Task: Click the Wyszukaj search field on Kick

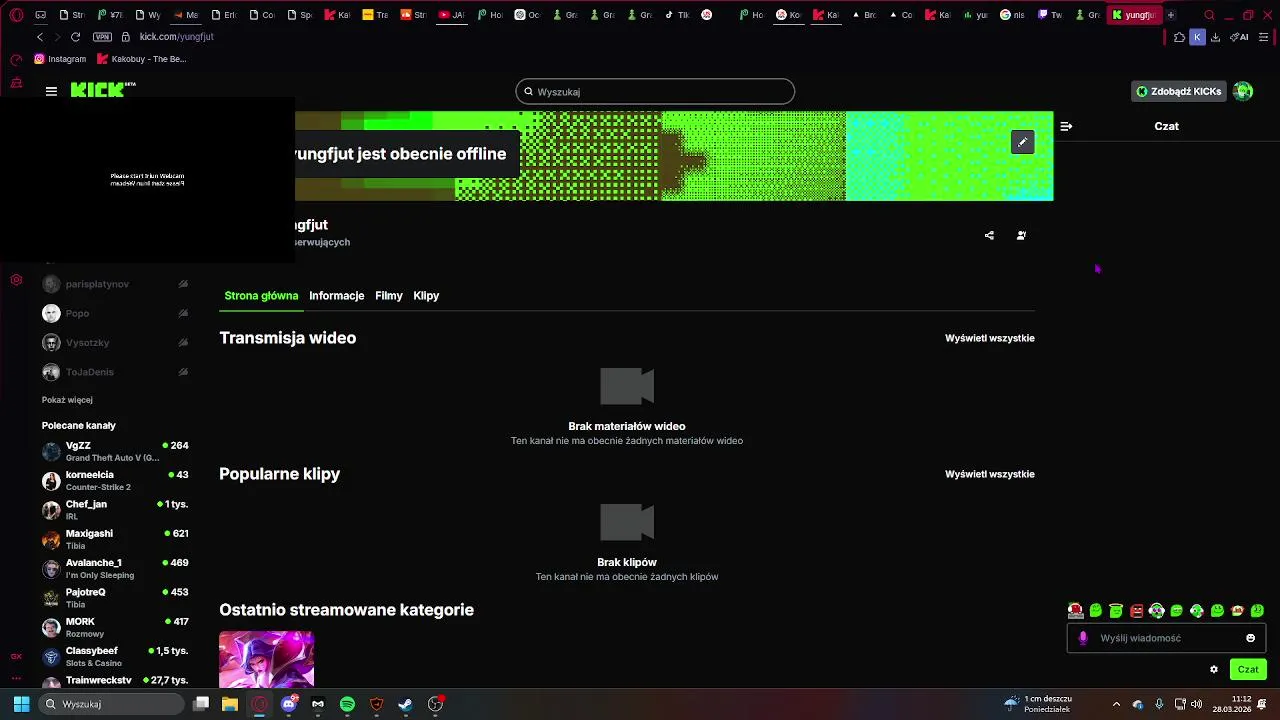Action: pyautogui.click(x=655, y=92)
